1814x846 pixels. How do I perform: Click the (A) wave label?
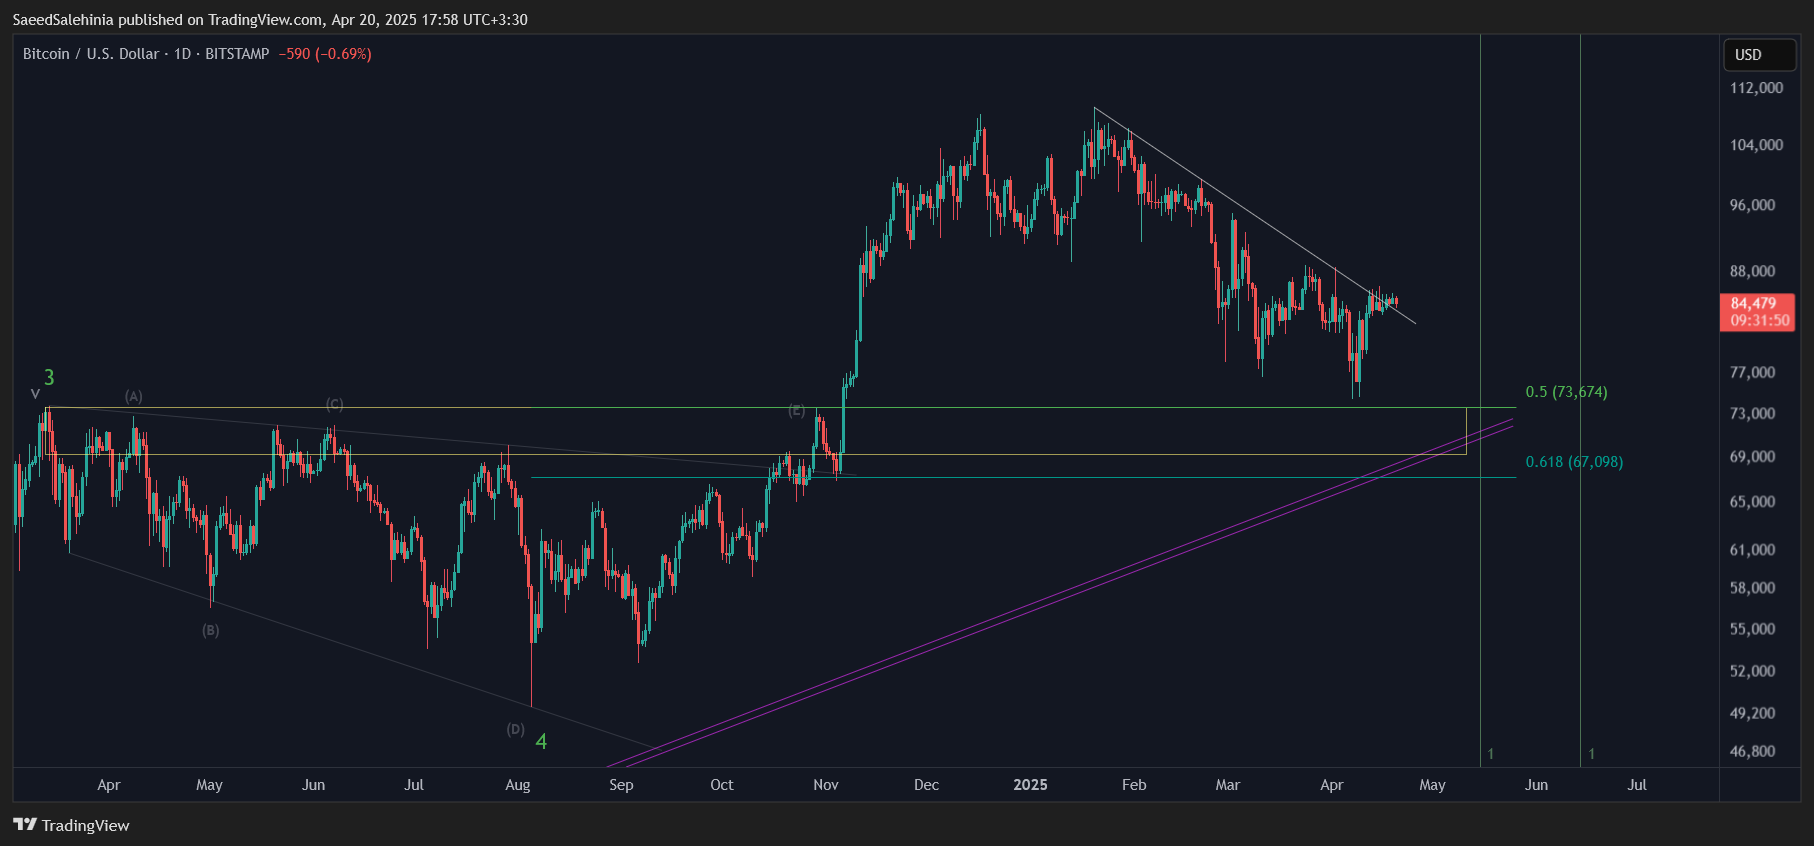coord(134,396)
